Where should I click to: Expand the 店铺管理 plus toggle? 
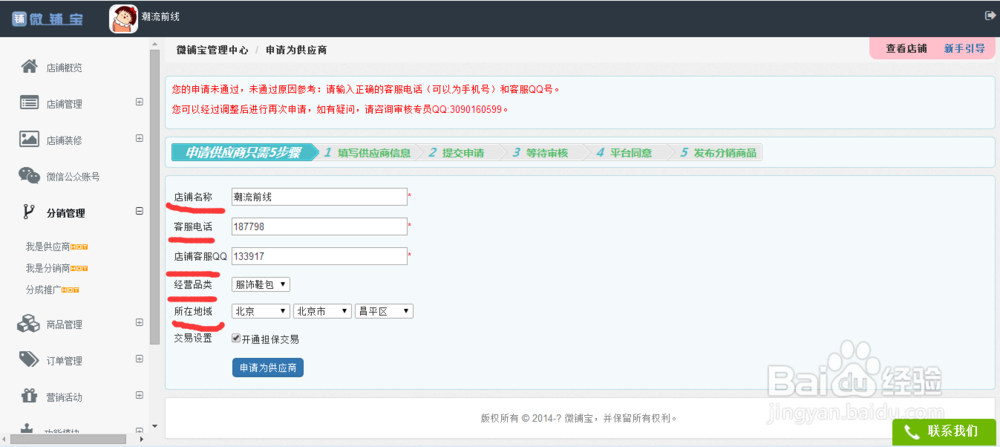click(x=139, y=101)
